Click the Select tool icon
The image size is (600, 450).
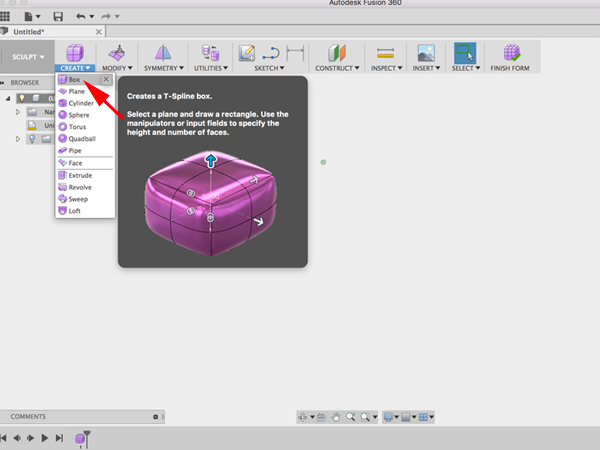pyautogui.click(x=465, y=53)
